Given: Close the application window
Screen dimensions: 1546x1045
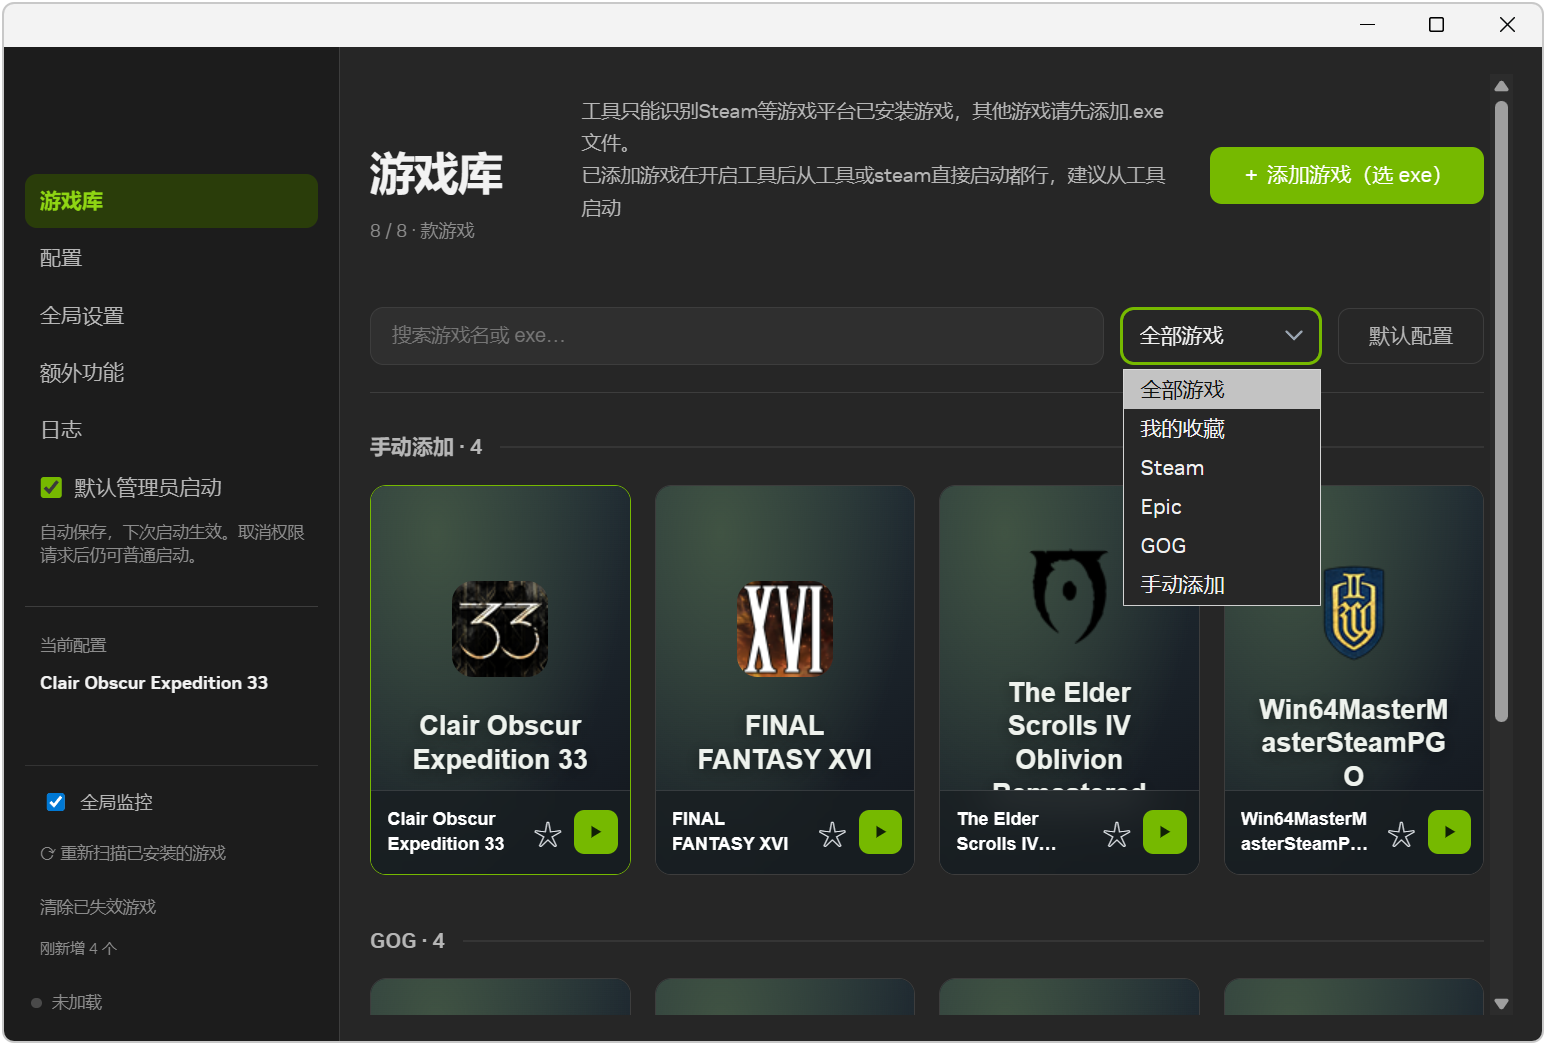Looking at the screenshot, I should [1507, 24].
